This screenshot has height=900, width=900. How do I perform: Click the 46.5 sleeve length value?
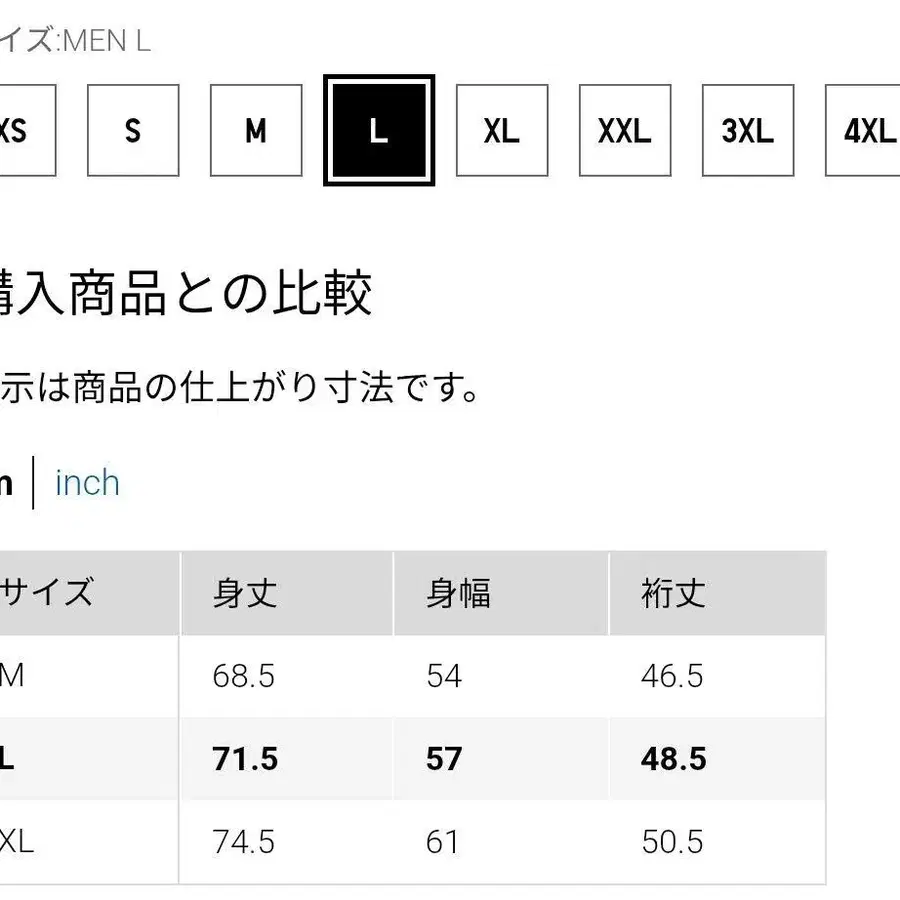click(x=672, y=676)
